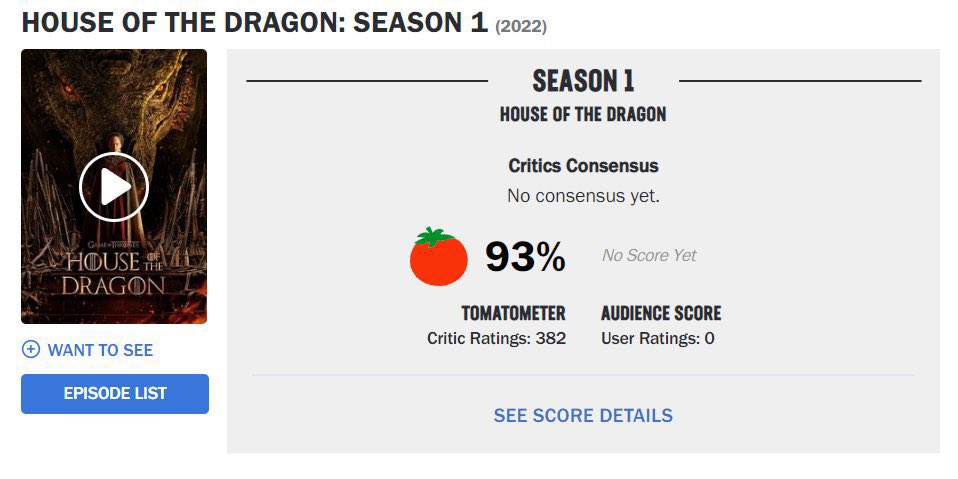
Task: Click House of the Dragon subtitle under Season 1
Action: pos(583,114)
